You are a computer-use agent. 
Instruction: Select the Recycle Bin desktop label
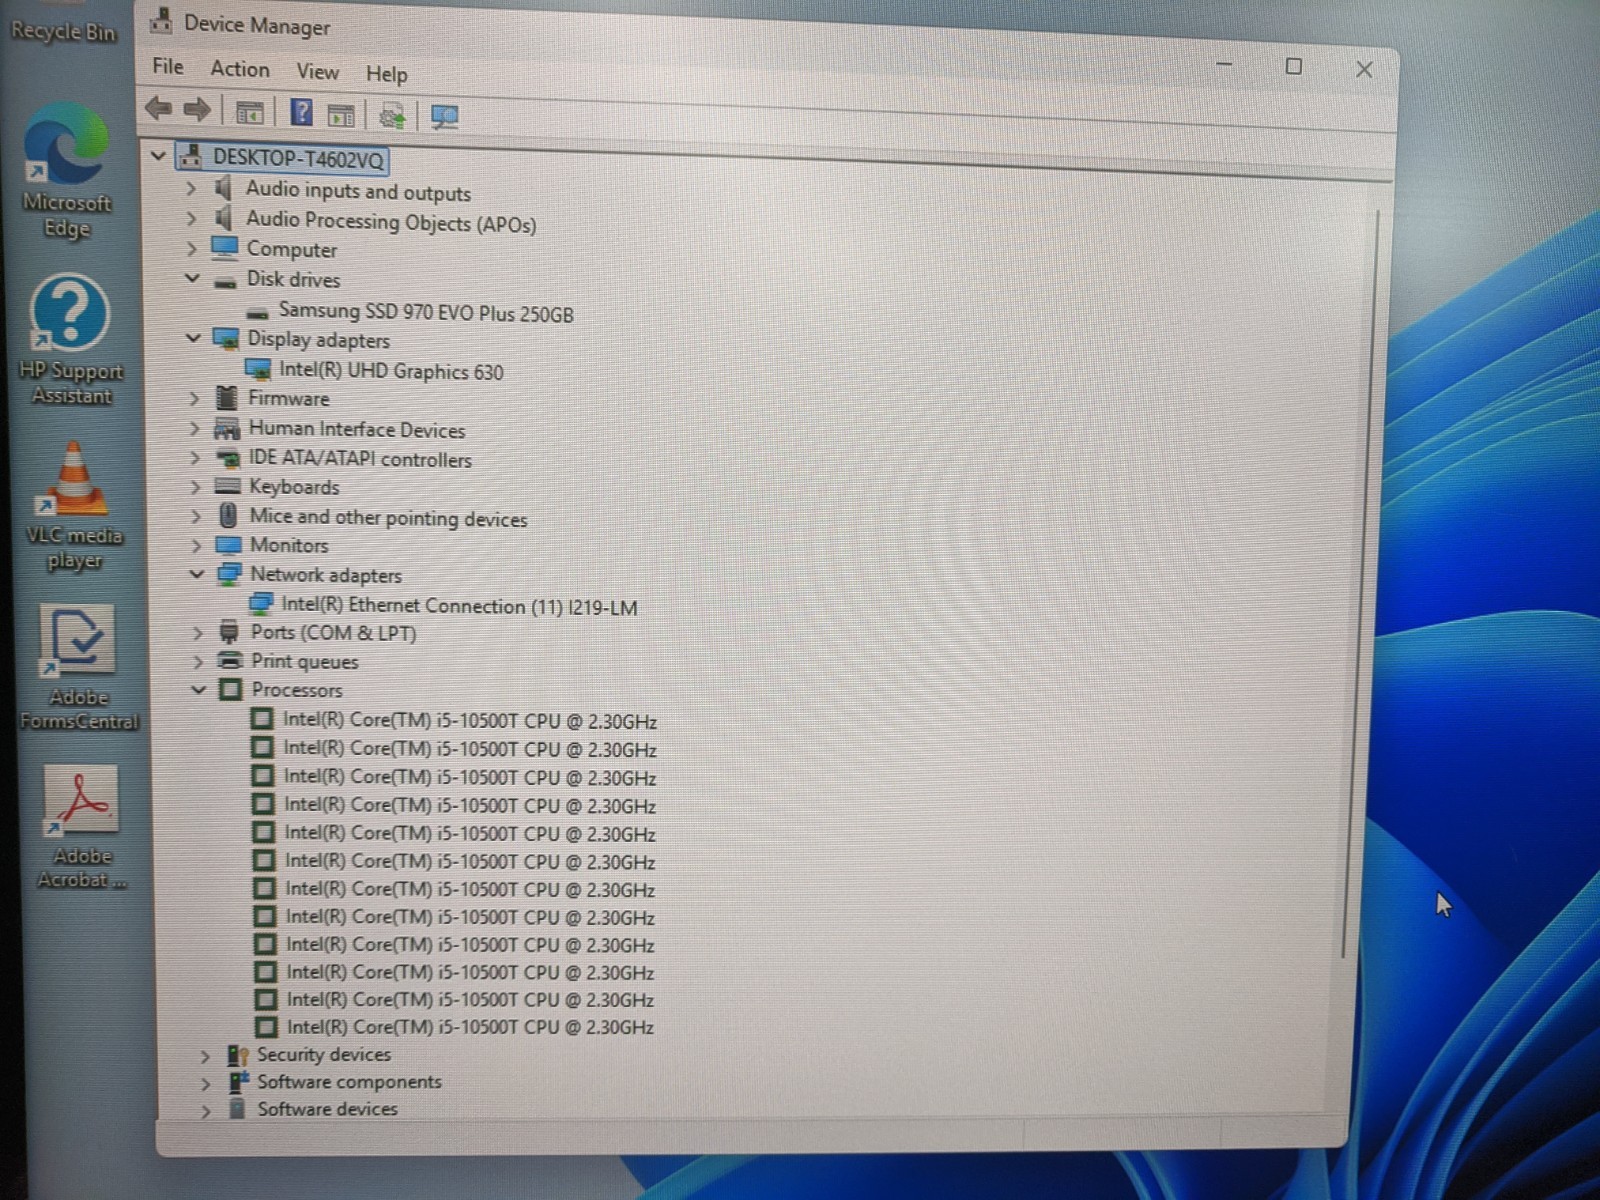[63, 31]
